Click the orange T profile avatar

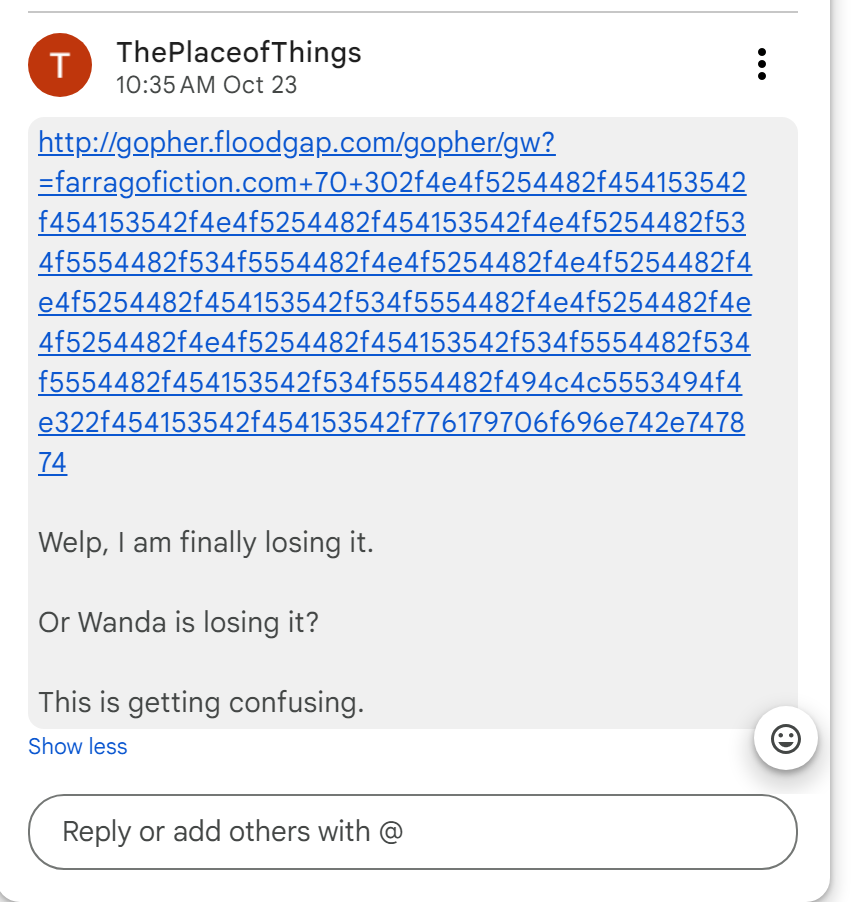point(60,65)
